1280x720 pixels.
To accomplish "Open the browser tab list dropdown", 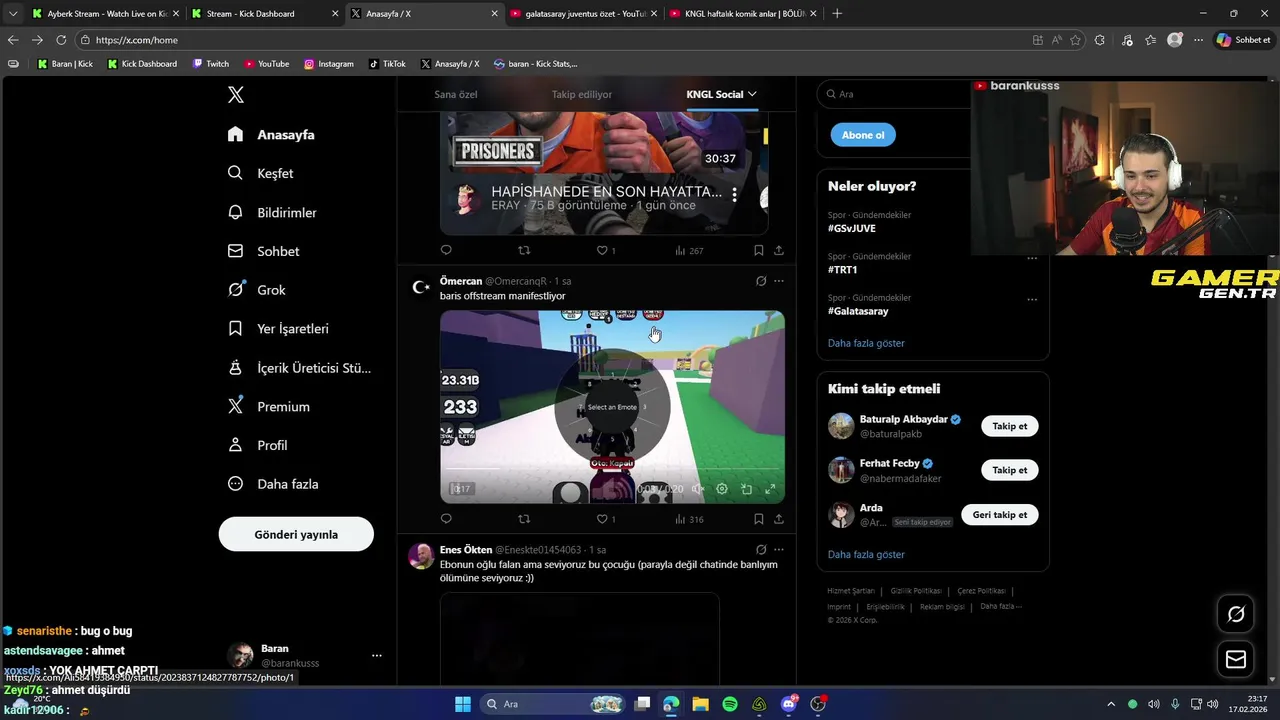I will pyautogui.click(x=13, y=14).
